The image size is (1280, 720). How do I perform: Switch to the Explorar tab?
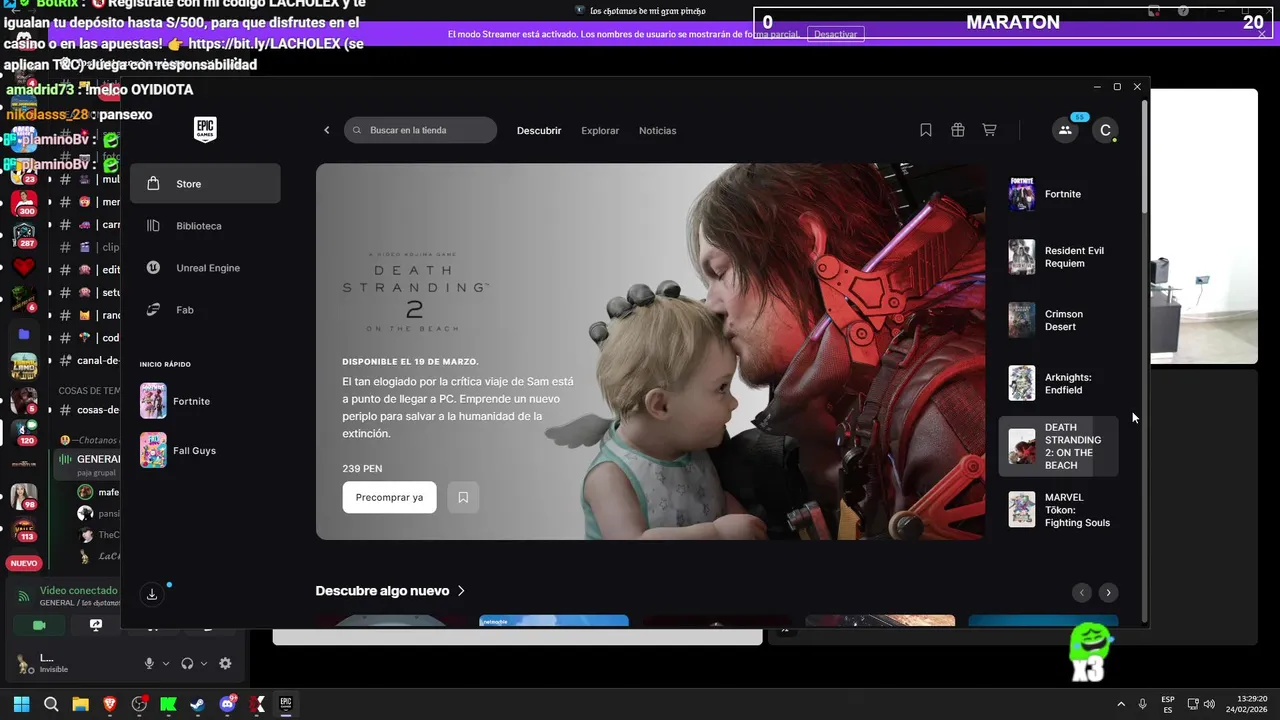(600, 130)
